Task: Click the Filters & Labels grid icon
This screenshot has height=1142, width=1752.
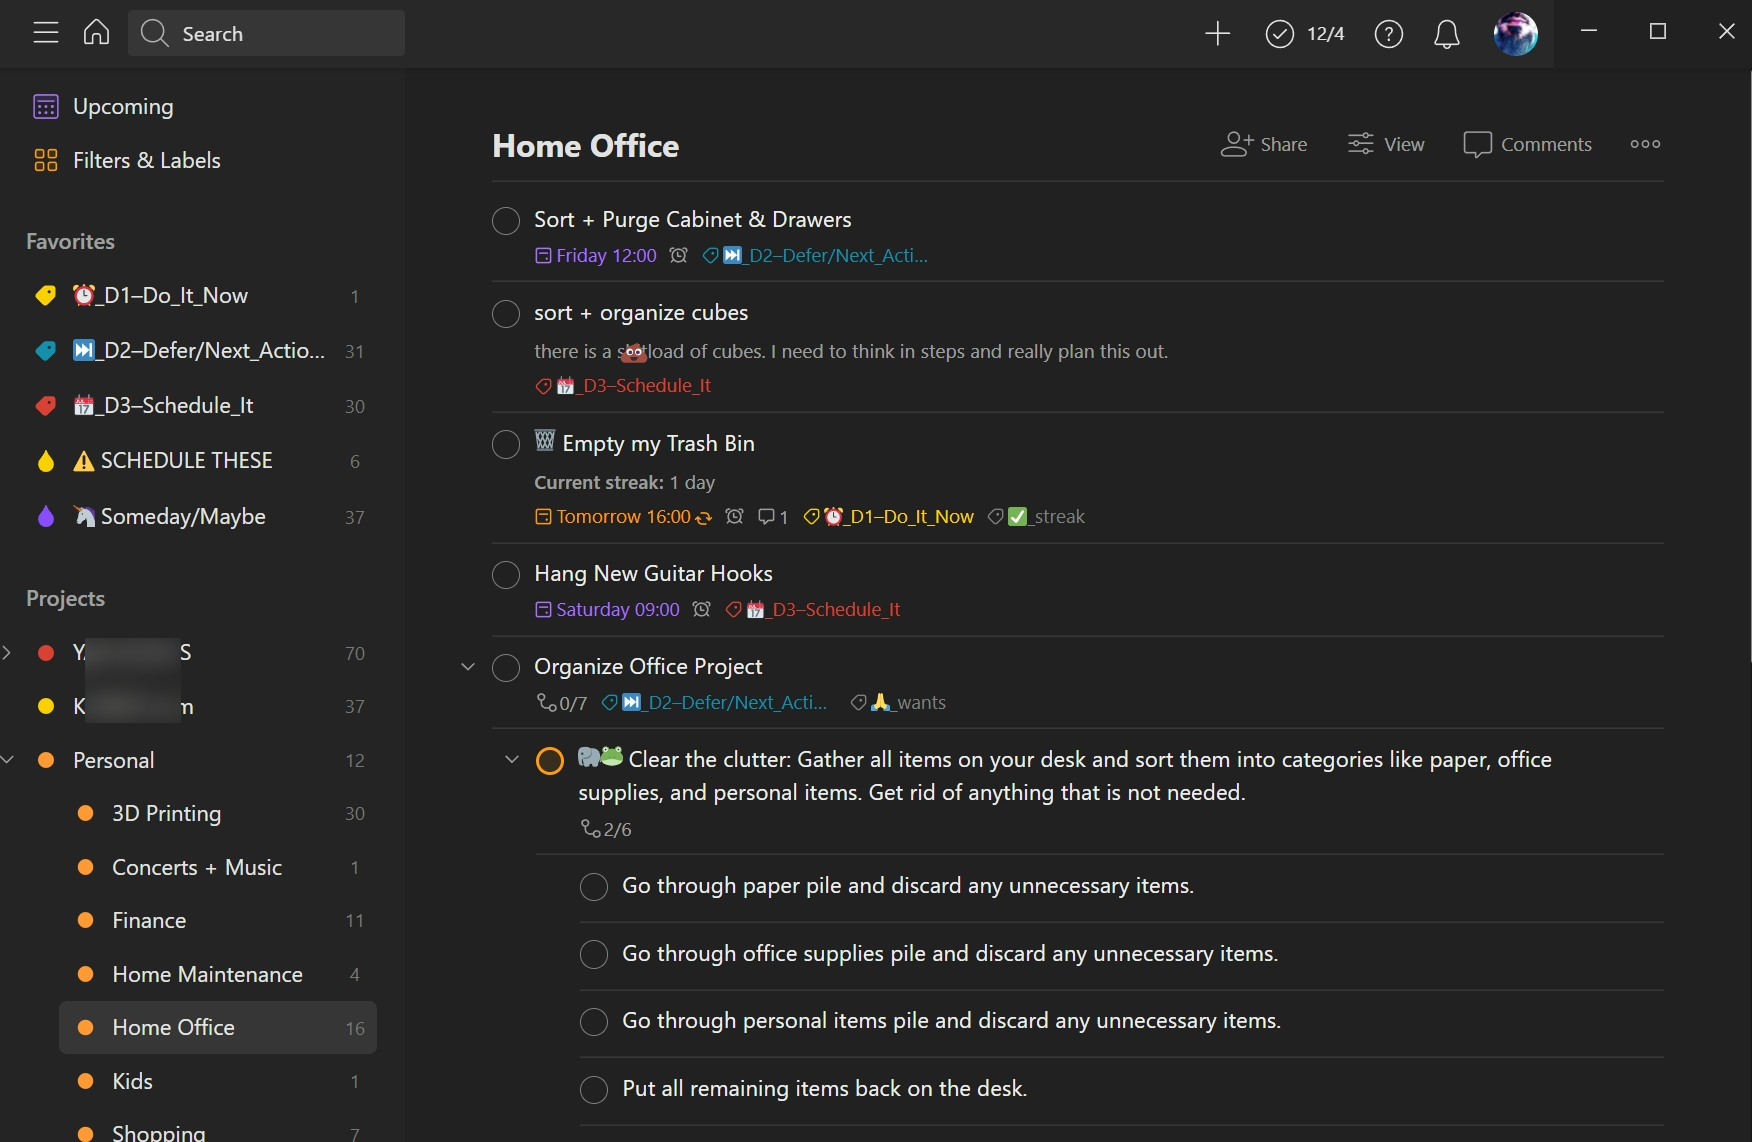Action: pos(46,160)
